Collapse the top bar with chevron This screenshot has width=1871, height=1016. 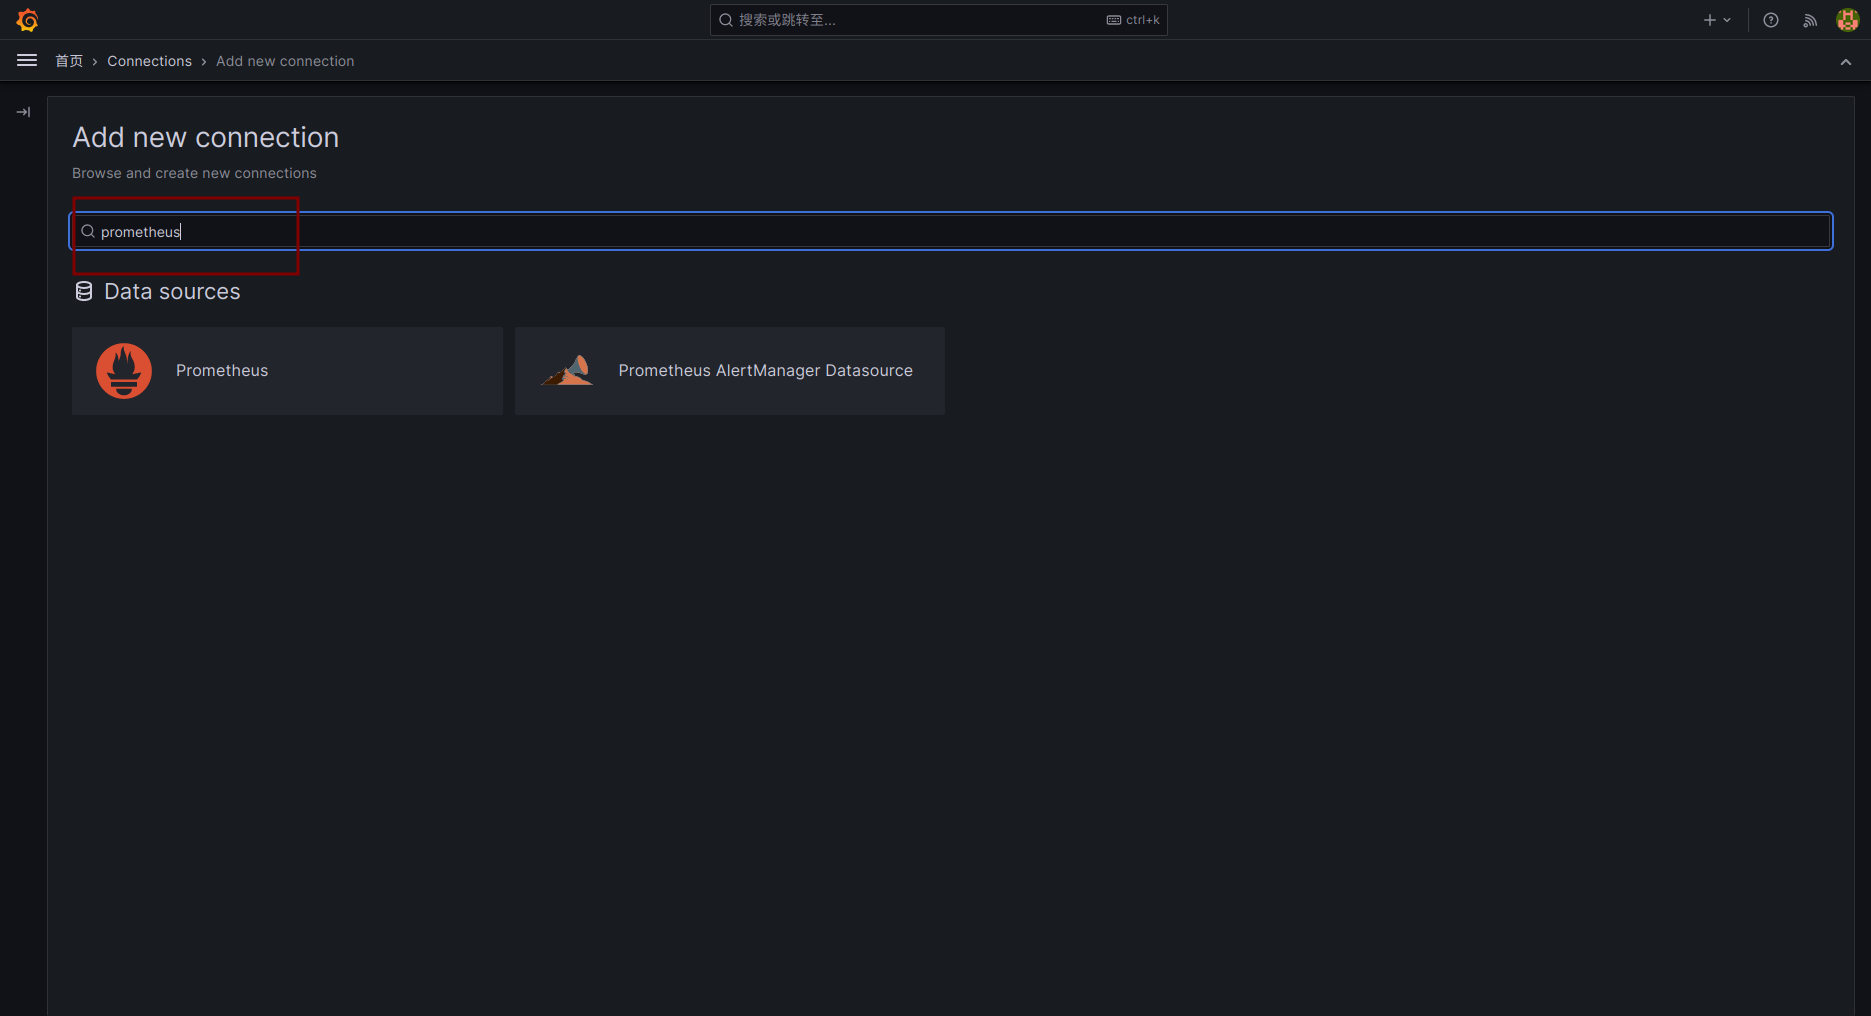[x=1845, y=62]
